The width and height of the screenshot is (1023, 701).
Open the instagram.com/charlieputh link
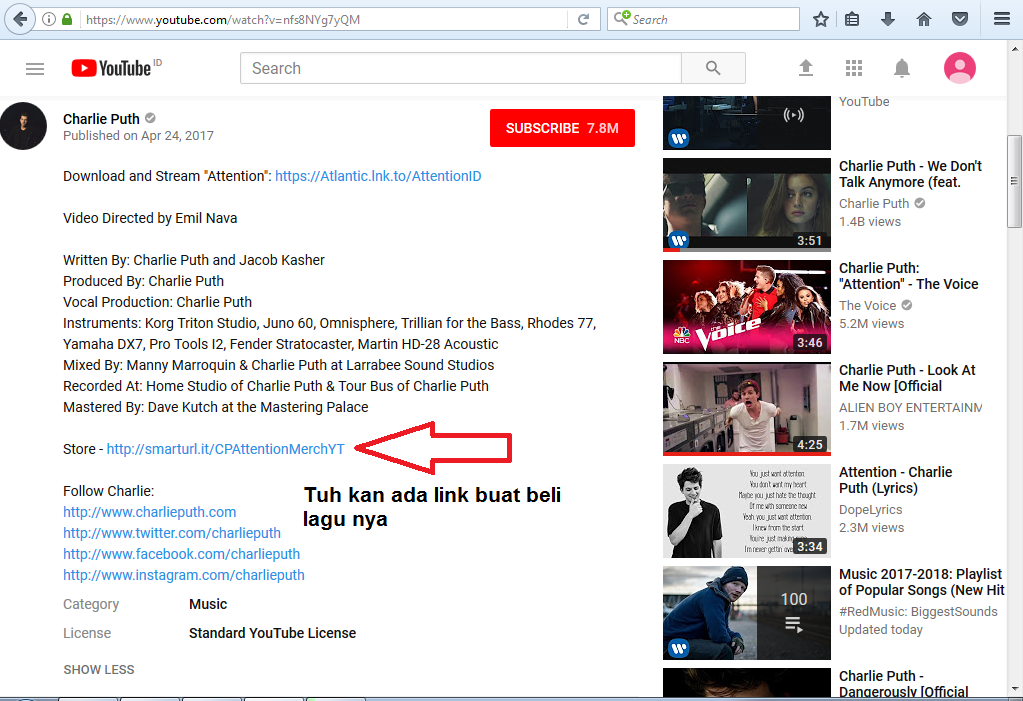183,575
